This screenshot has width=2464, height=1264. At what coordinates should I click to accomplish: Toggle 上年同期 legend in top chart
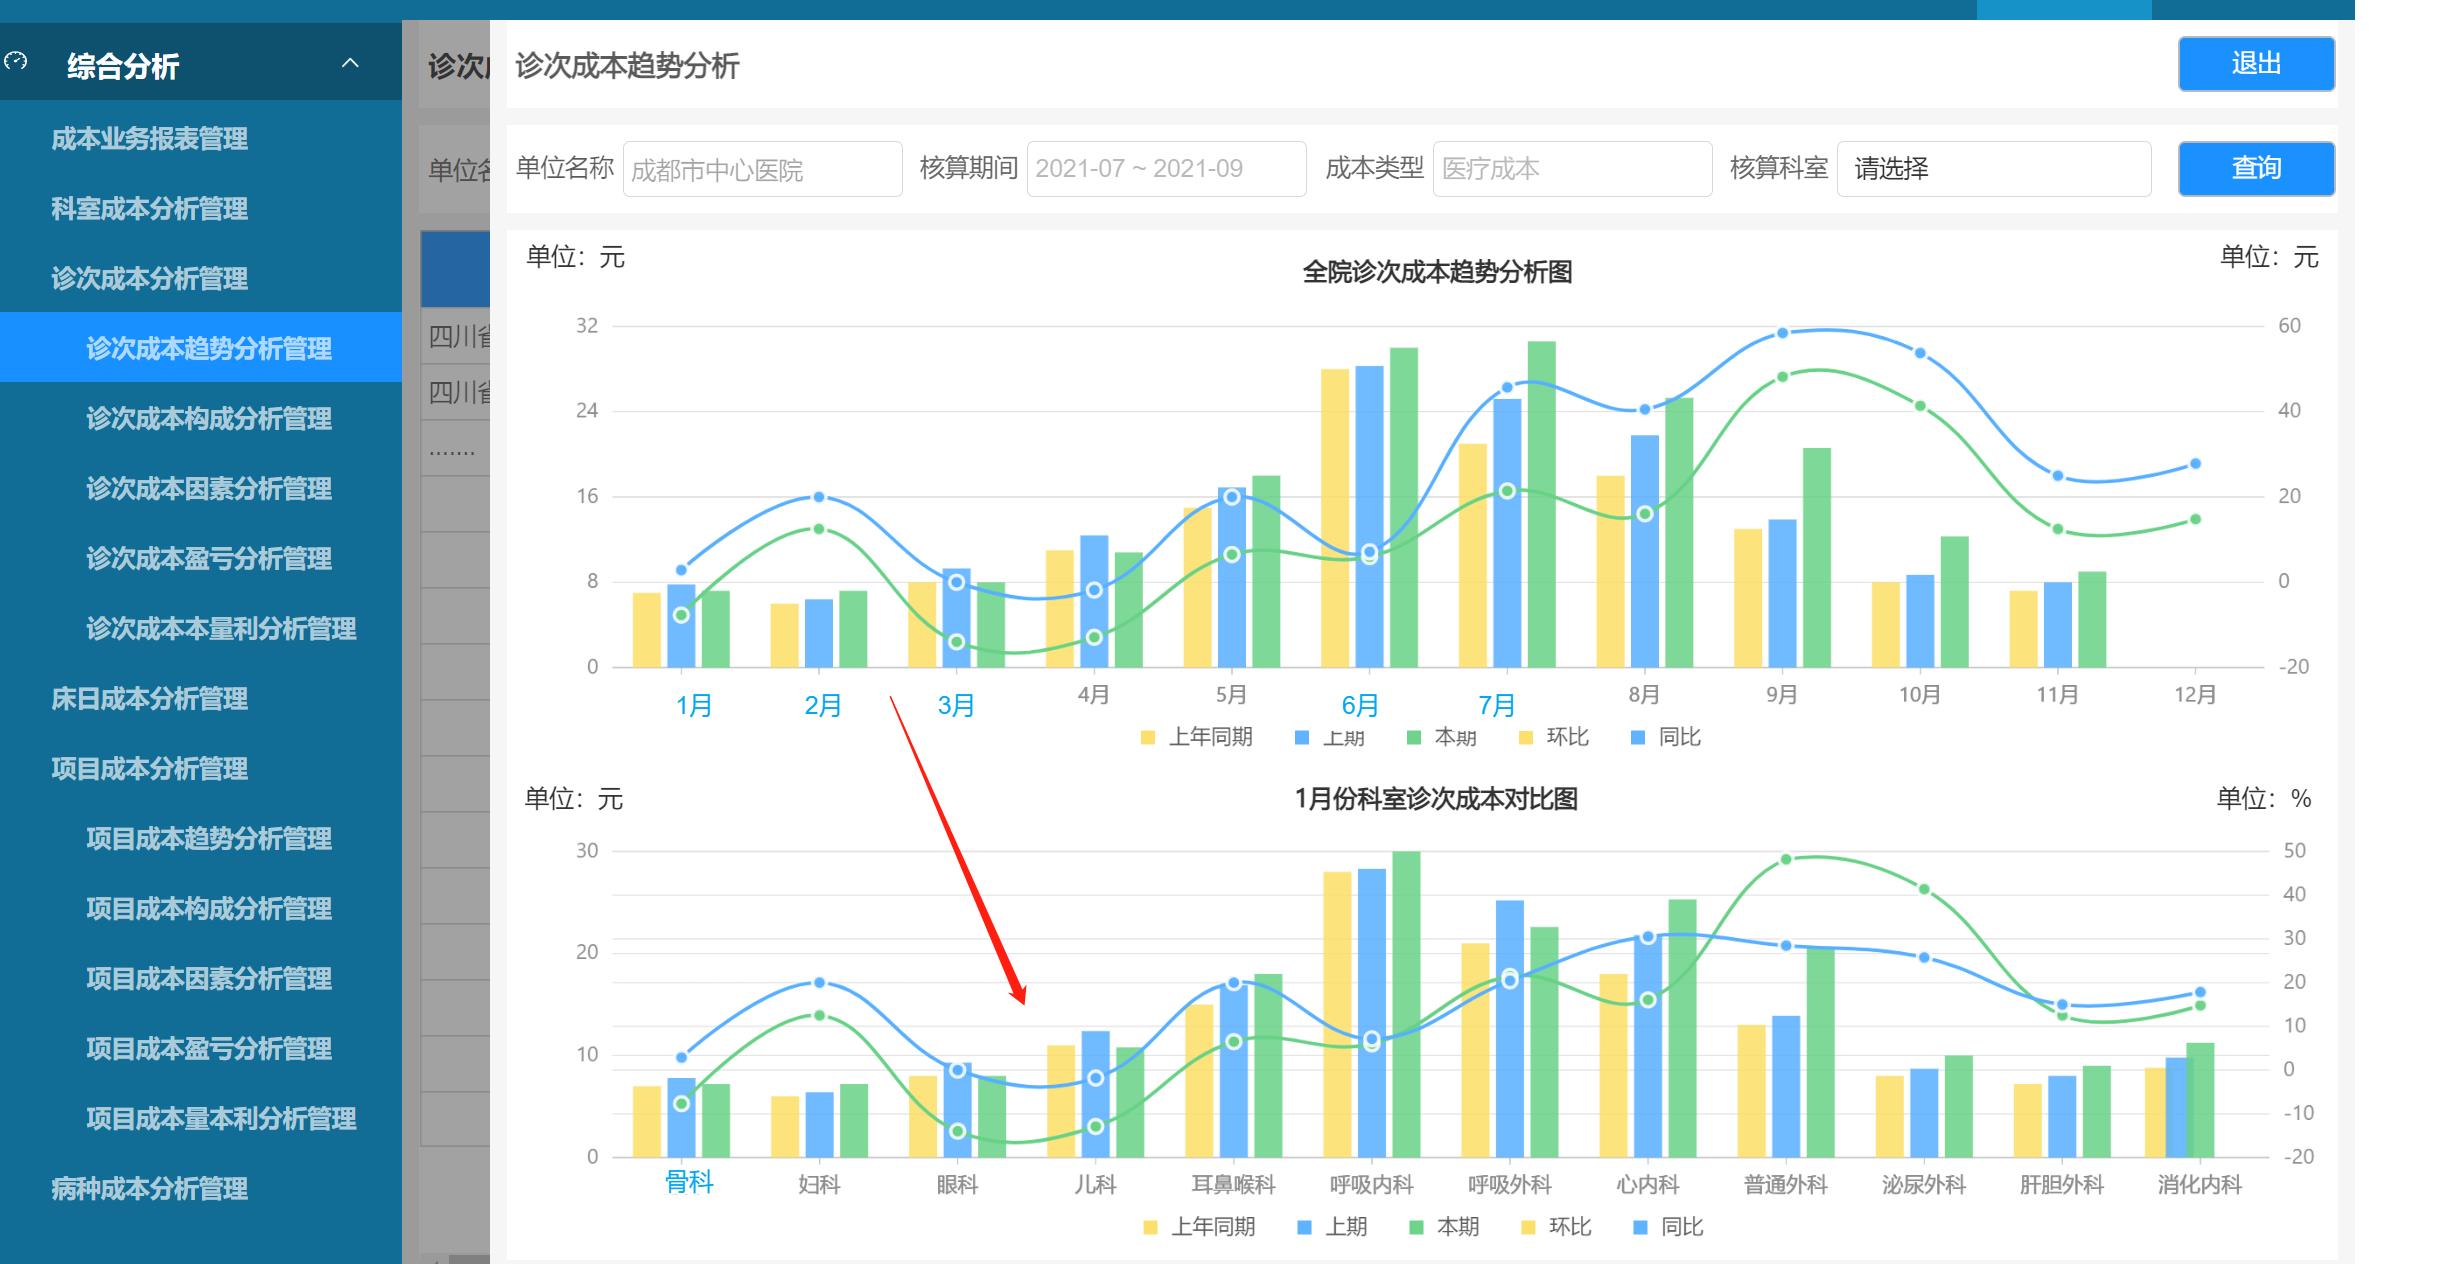(x=1197, y=738)
